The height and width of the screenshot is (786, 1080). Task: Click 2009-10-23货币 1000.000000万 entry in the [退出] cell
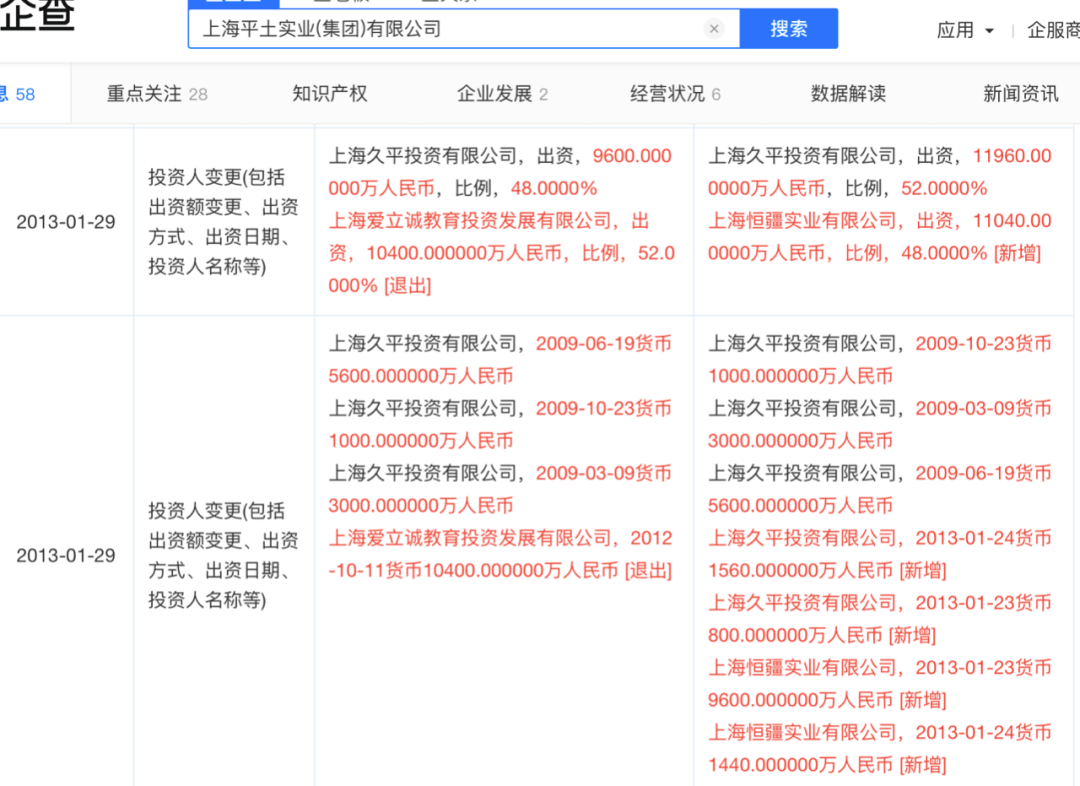point(500,424)
